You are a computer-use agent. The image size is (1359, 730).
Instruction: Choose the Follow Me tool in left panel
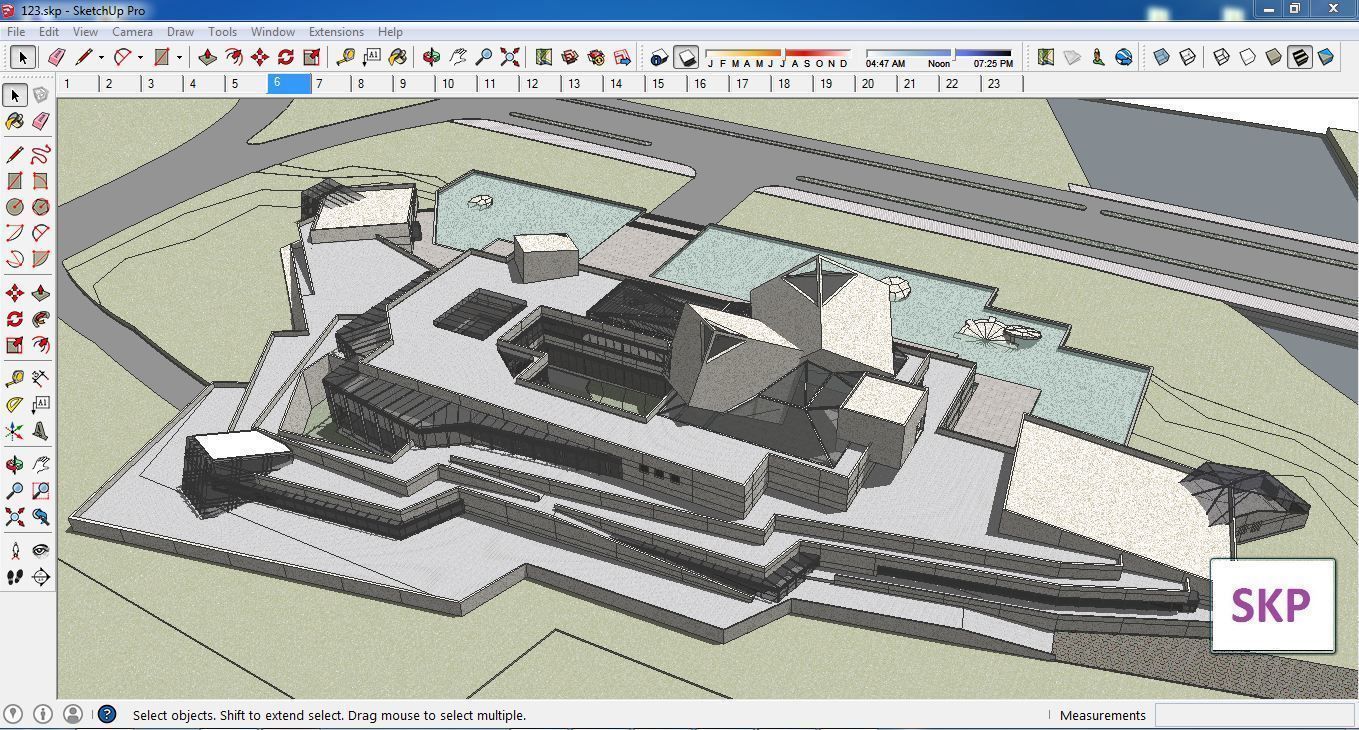(40, 319)
